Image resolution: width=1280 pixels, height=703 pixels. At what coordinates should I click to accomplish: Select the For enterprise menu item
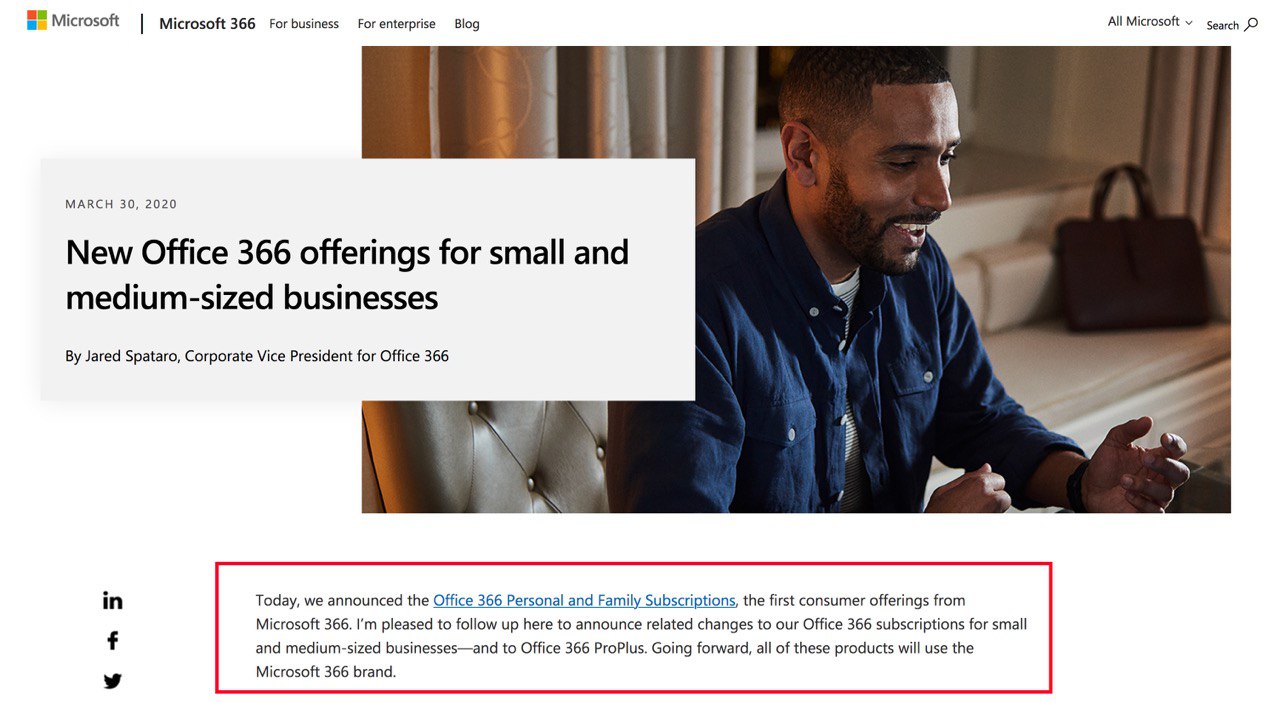coord(396,24)
